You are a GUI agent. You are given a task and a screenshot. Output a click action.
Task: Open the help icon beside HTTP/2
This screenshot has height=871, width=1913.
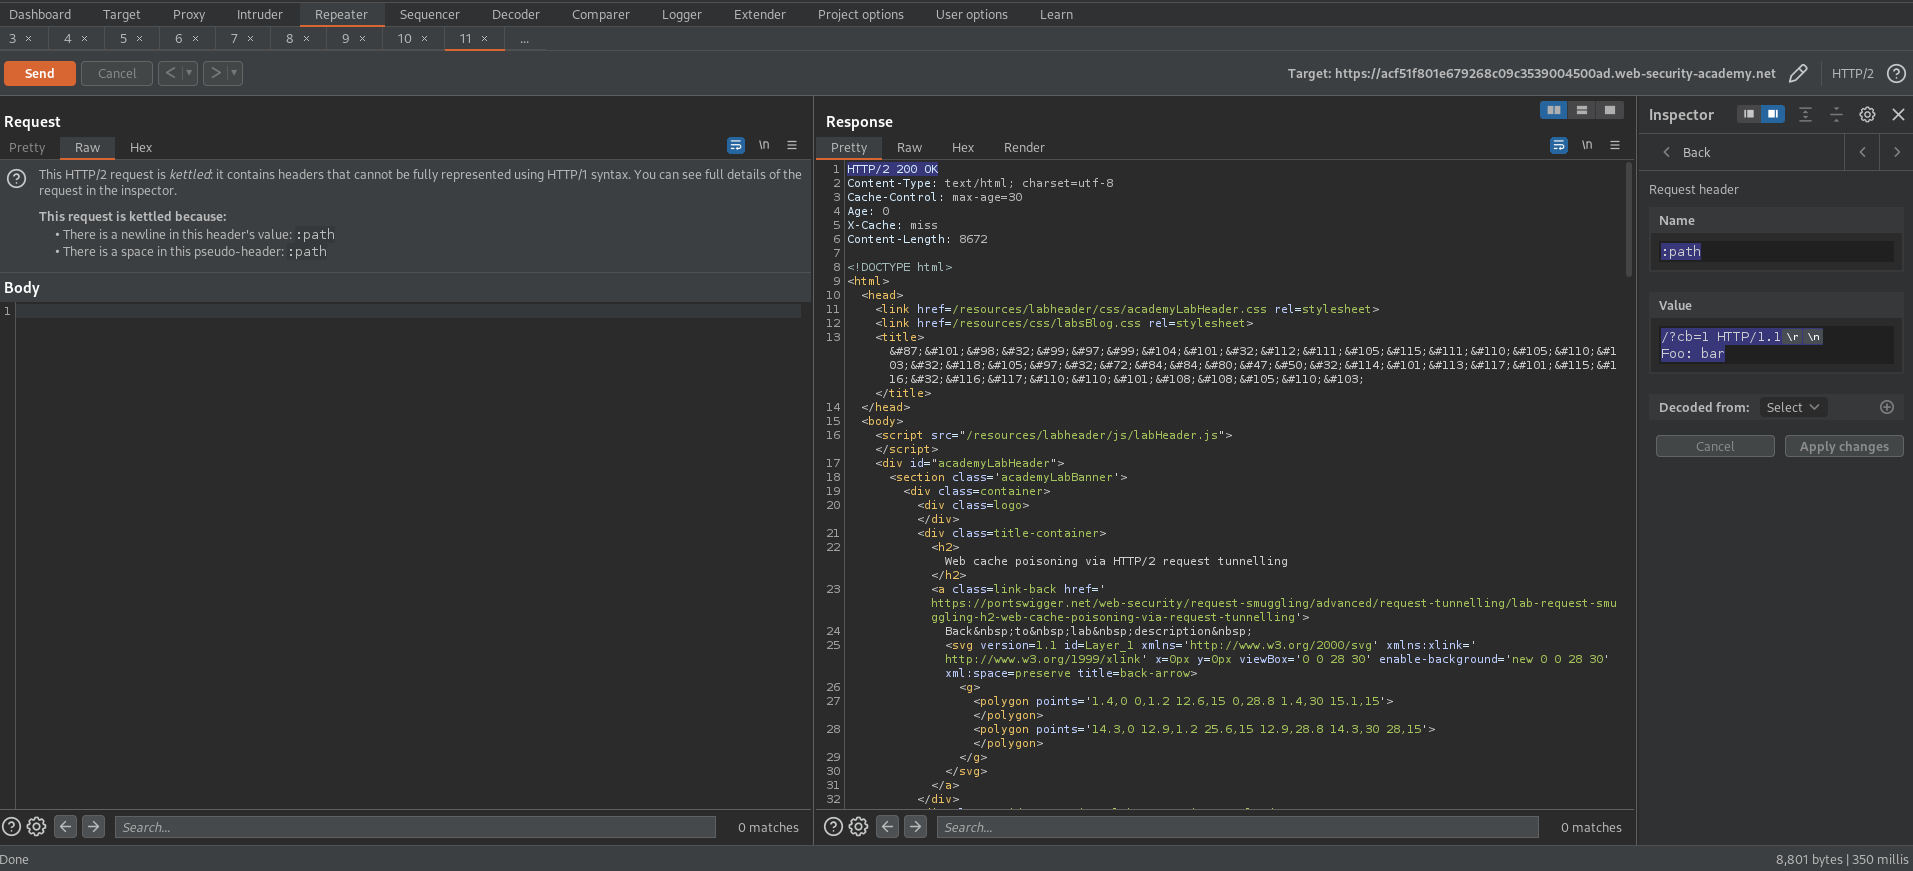click(x=1895, y=73)
